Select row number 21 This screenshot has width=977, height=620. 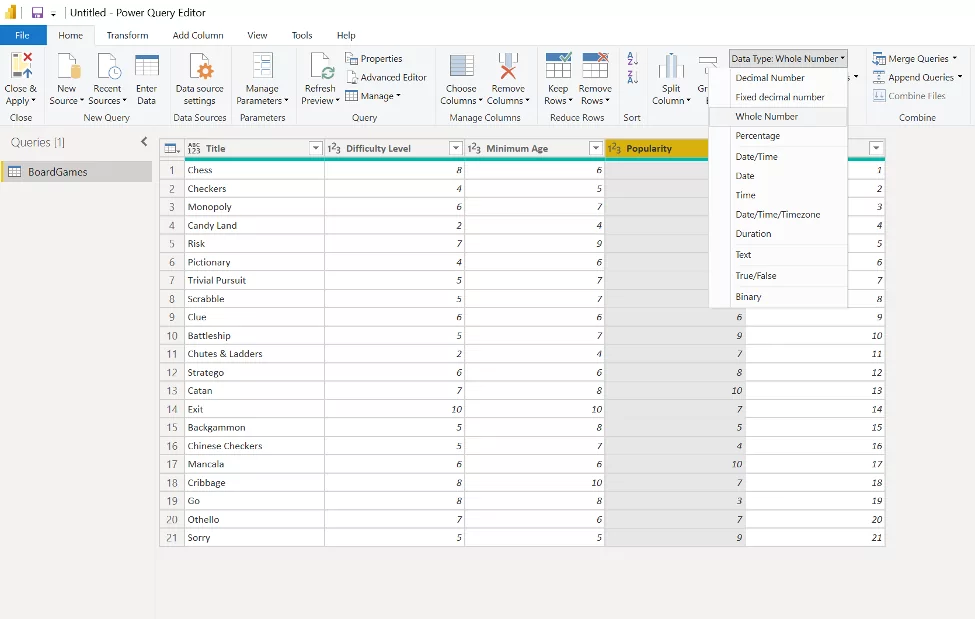172,538
